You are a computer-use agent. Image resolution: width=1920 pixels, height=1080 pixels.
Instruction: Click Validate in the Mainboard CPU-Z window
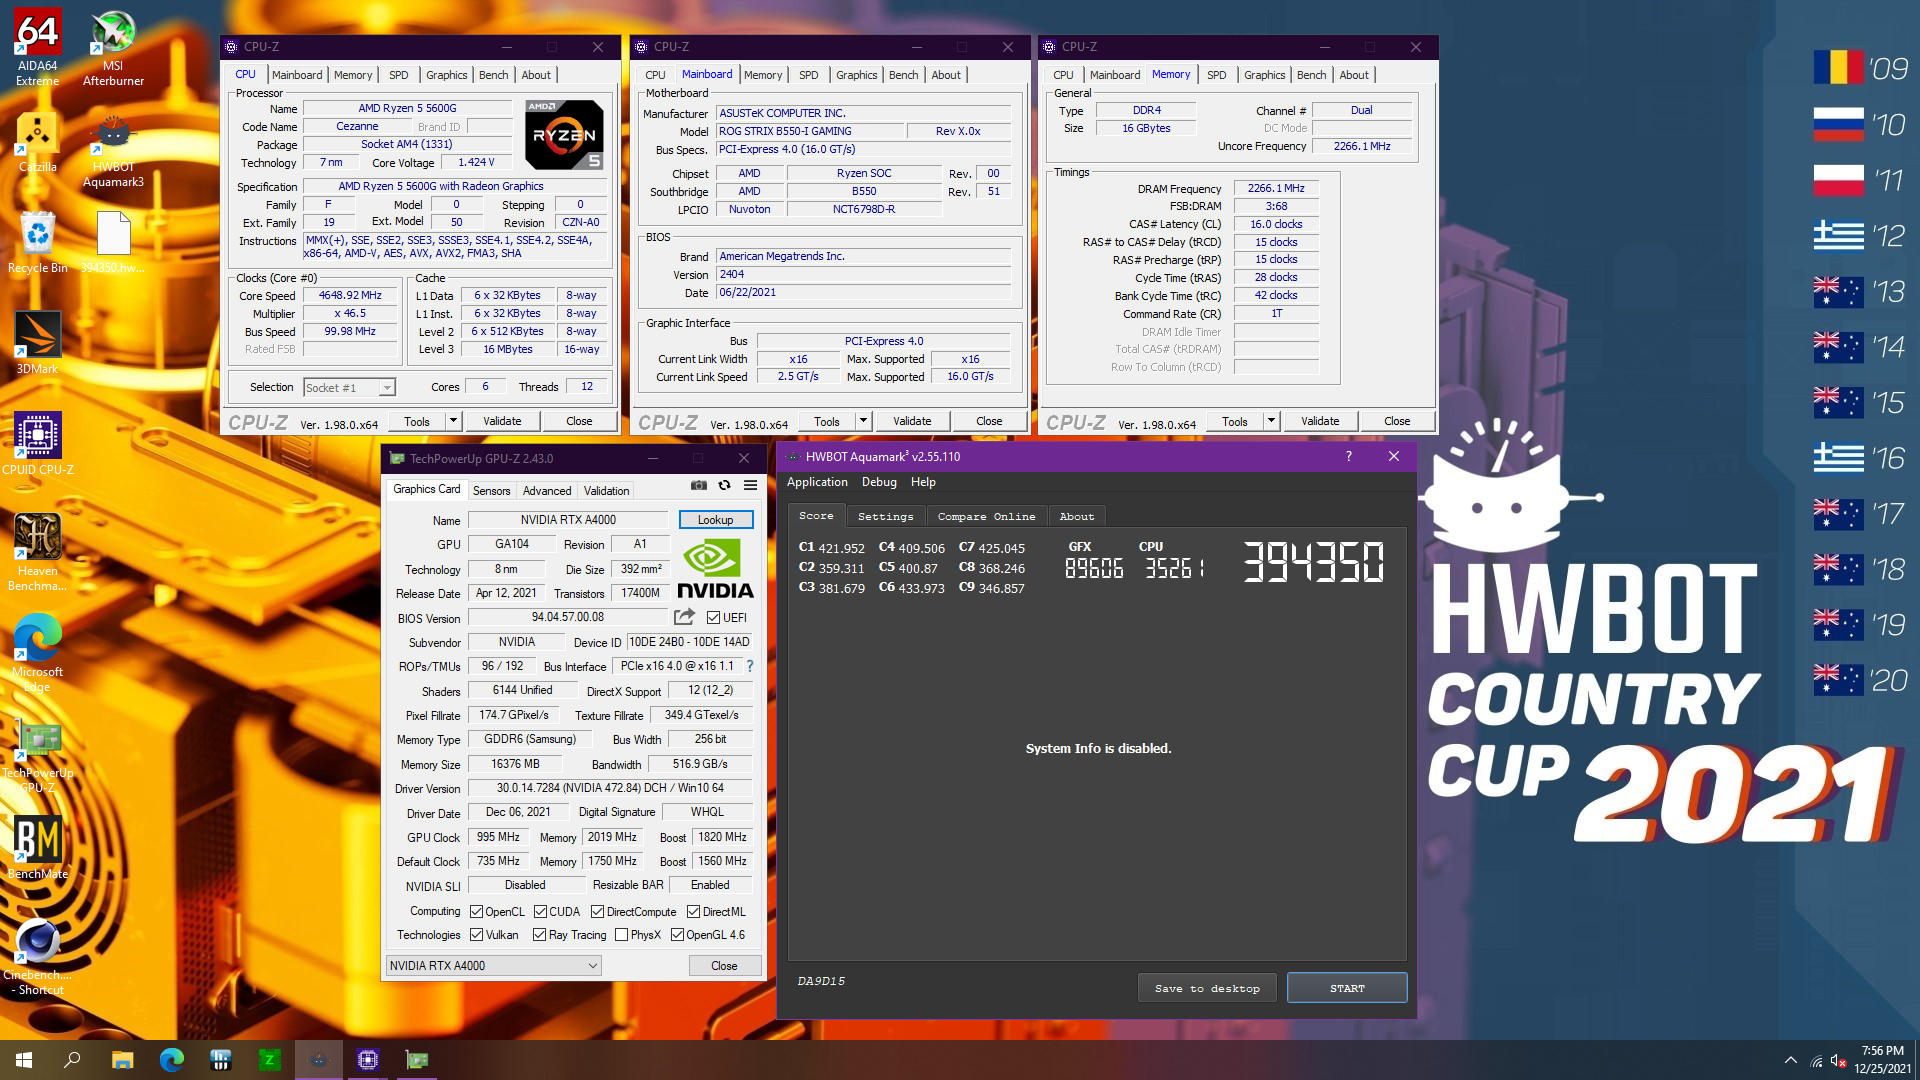[x=912, y=421]
